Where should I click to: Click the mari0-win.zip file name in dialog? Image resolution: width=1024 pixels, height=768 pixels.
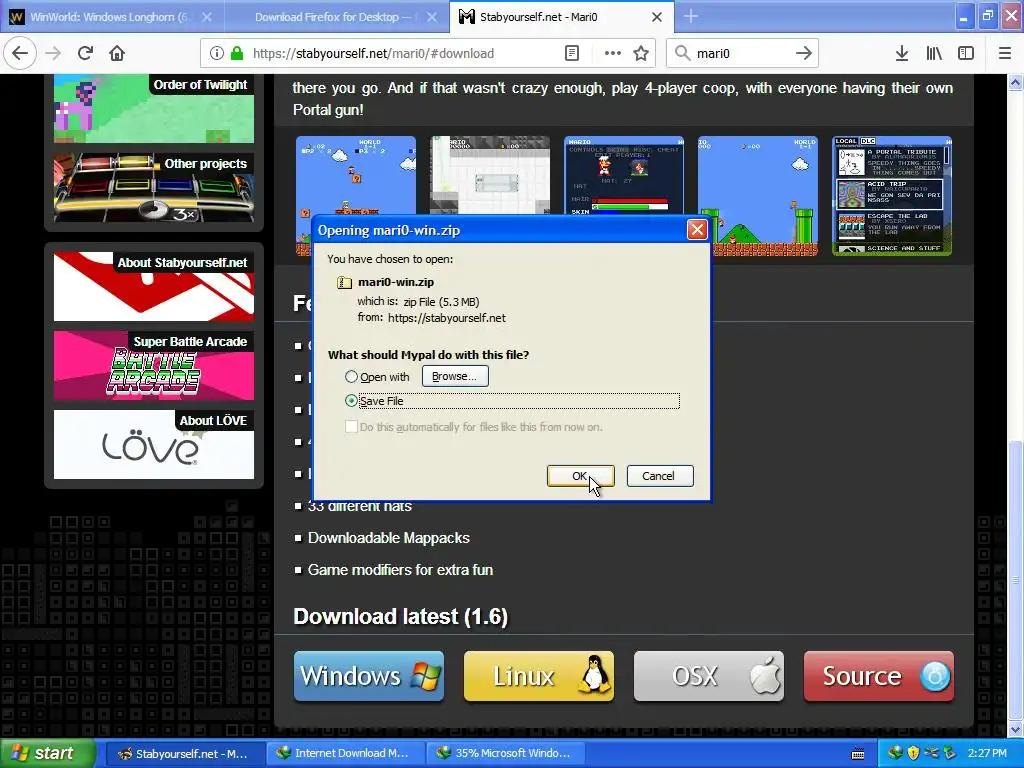pos(396,282)
